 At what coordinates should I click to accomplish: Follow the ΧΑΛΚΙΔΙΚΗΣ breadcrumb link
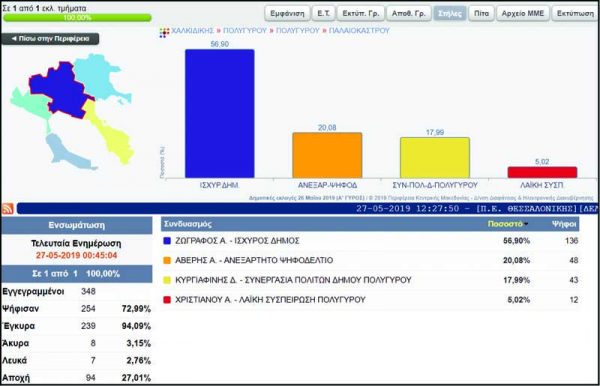pyautogui.click(x=192, y=31)
